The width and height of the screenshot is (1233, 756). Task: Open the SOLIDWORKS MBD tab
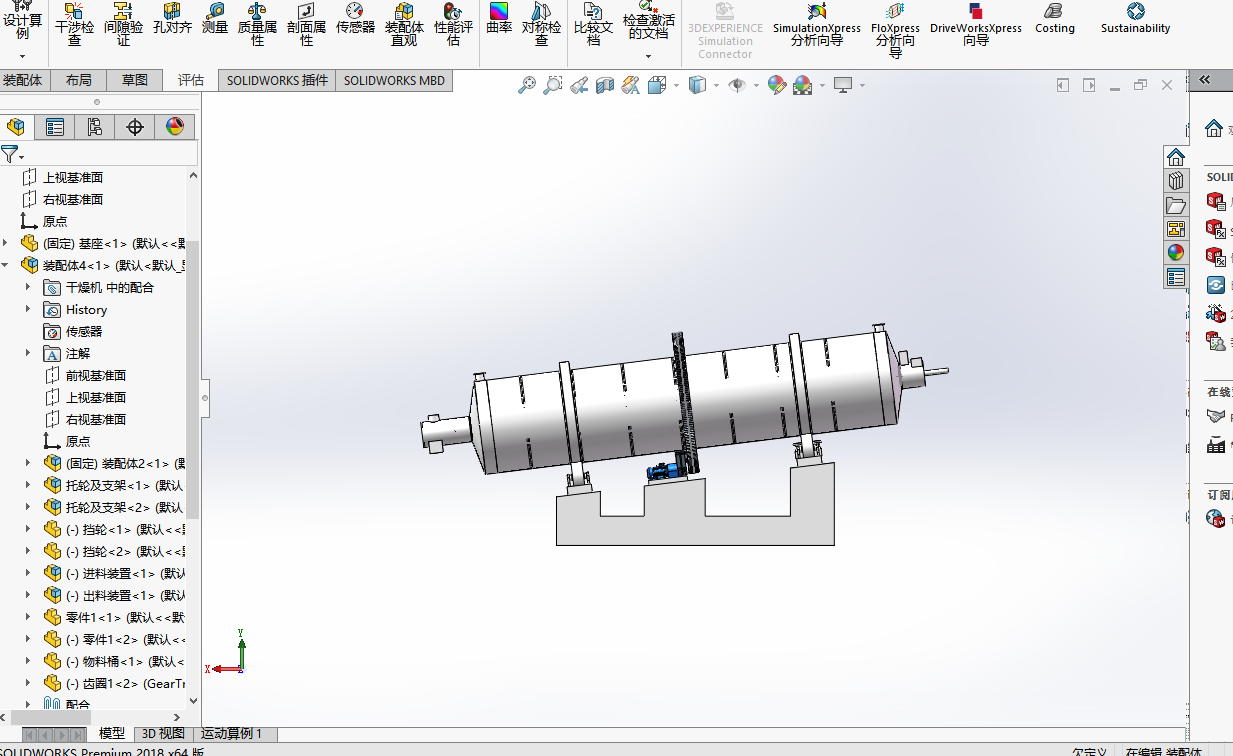point(394,80)
